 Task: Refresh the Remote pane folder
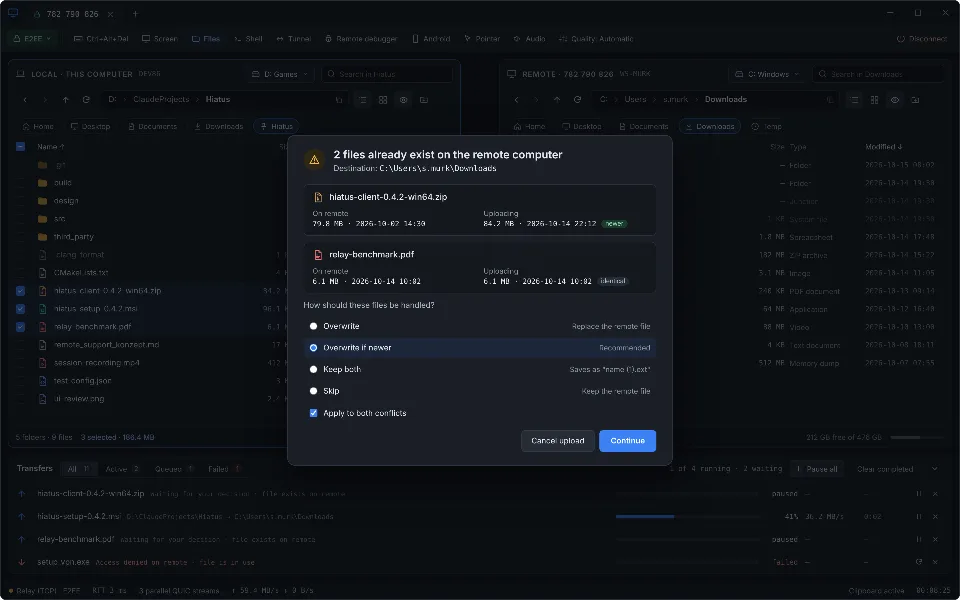point(577,100)
